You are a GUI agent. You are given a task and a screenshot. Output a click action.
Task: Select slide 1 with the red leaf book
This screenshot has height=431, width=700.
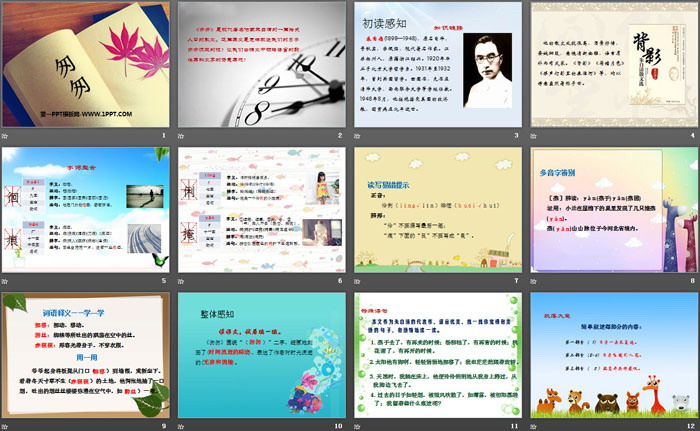[87, 64]
